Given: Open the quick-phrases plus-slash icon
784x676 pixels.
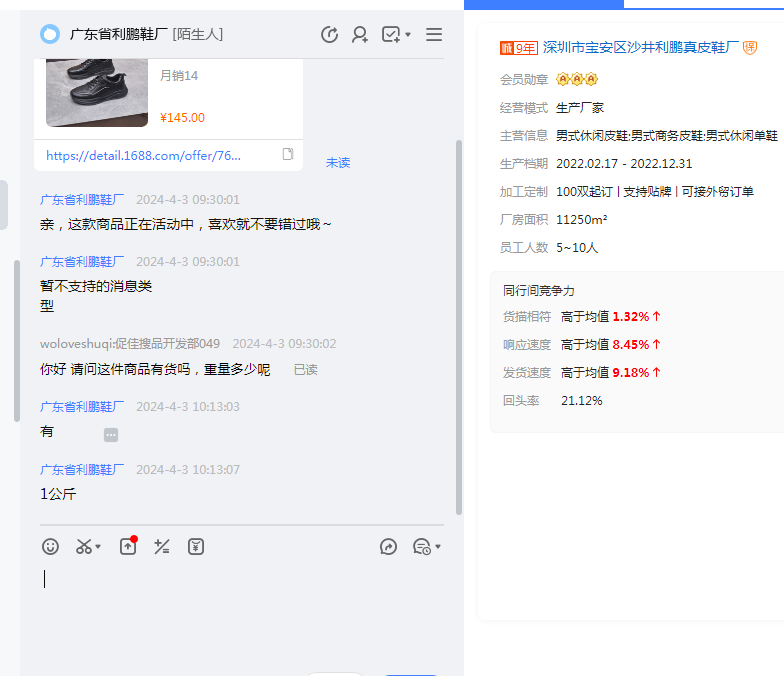Looking at the screenshot, I should tap(161, 547).
